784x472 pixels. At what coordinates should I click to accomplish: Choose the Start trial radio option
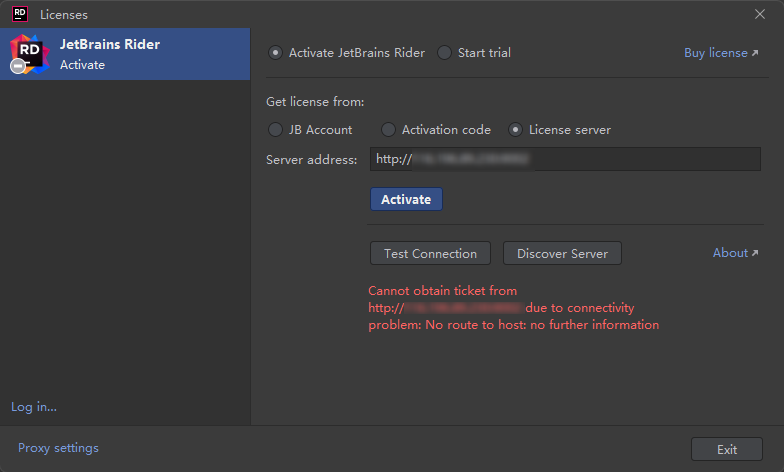[x=445, y=53]
